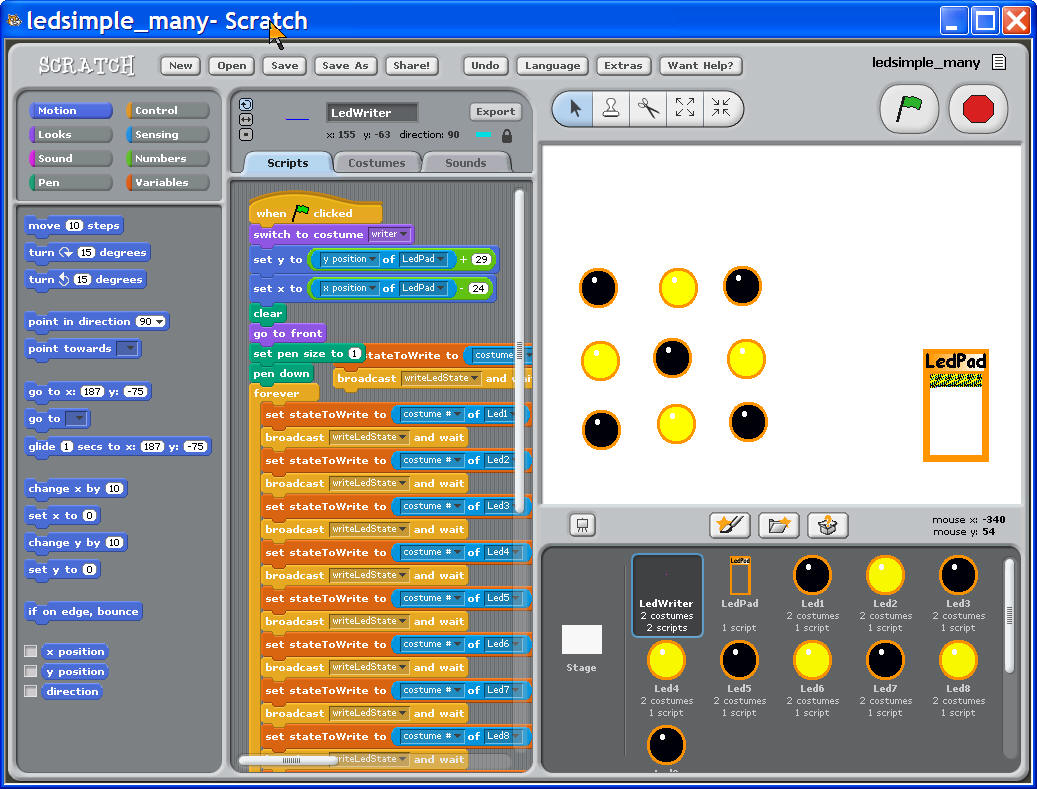Image resolution: width=1037 pixels, height=789 pixels.
Task: Select the scissors delete tool
Action: (x=648, y=108)
